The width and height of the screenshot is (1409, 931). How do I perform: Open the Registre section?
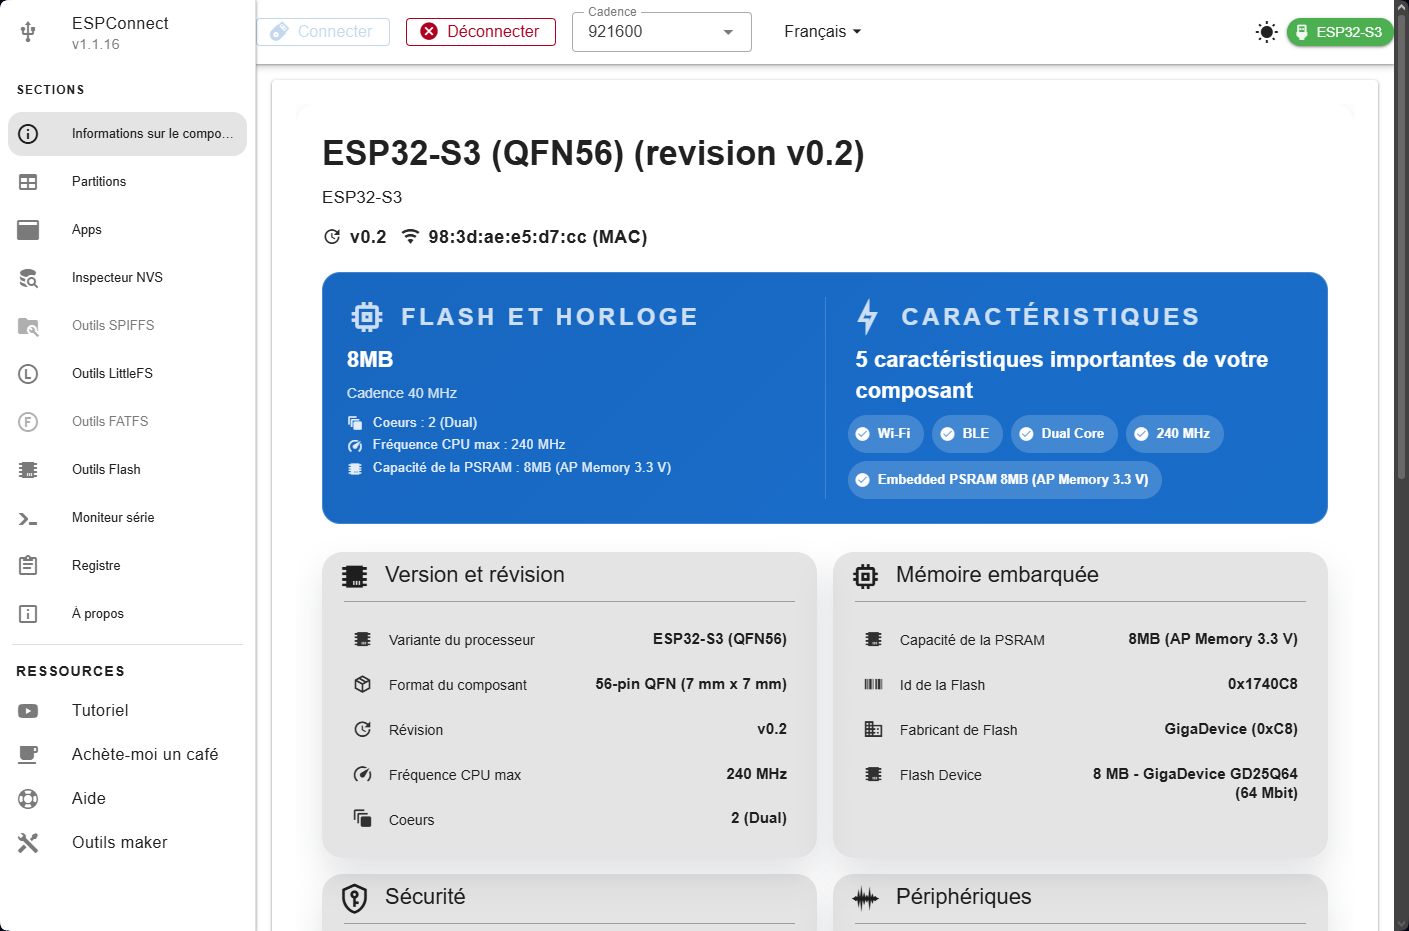pyautogui.click(x=127, y=566)
